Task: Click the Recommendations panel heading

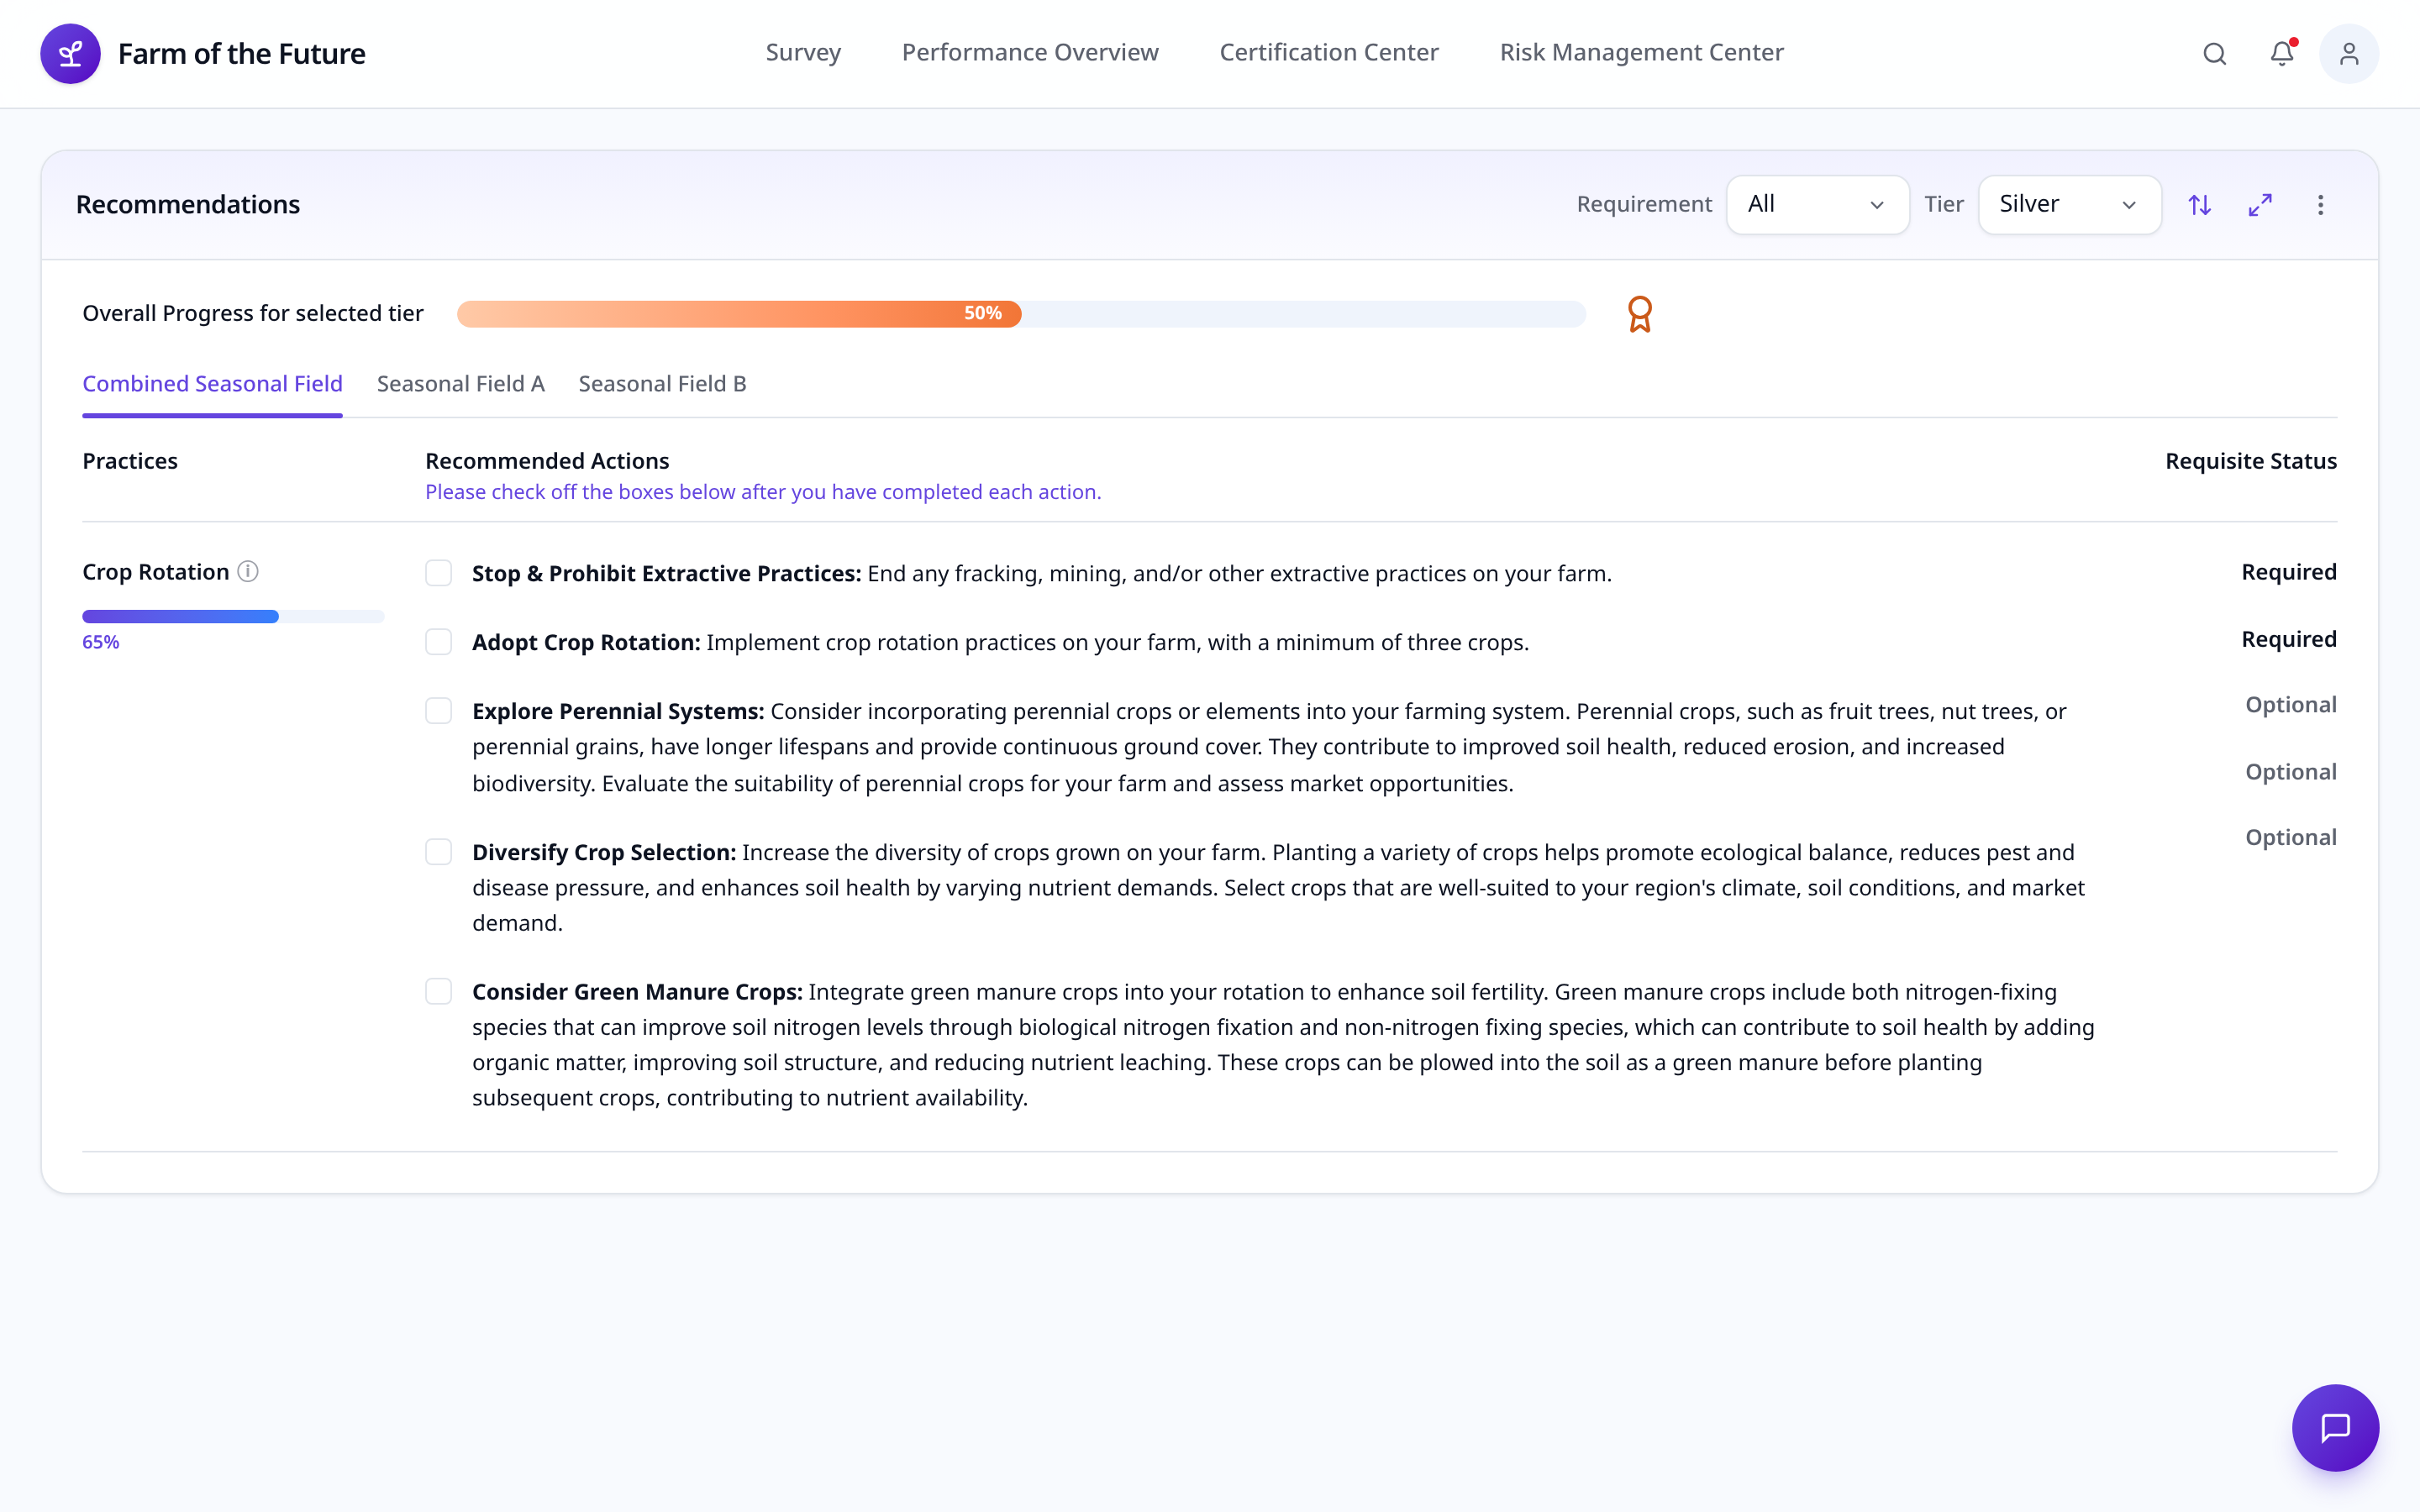Action: click(x=188, y=205)
